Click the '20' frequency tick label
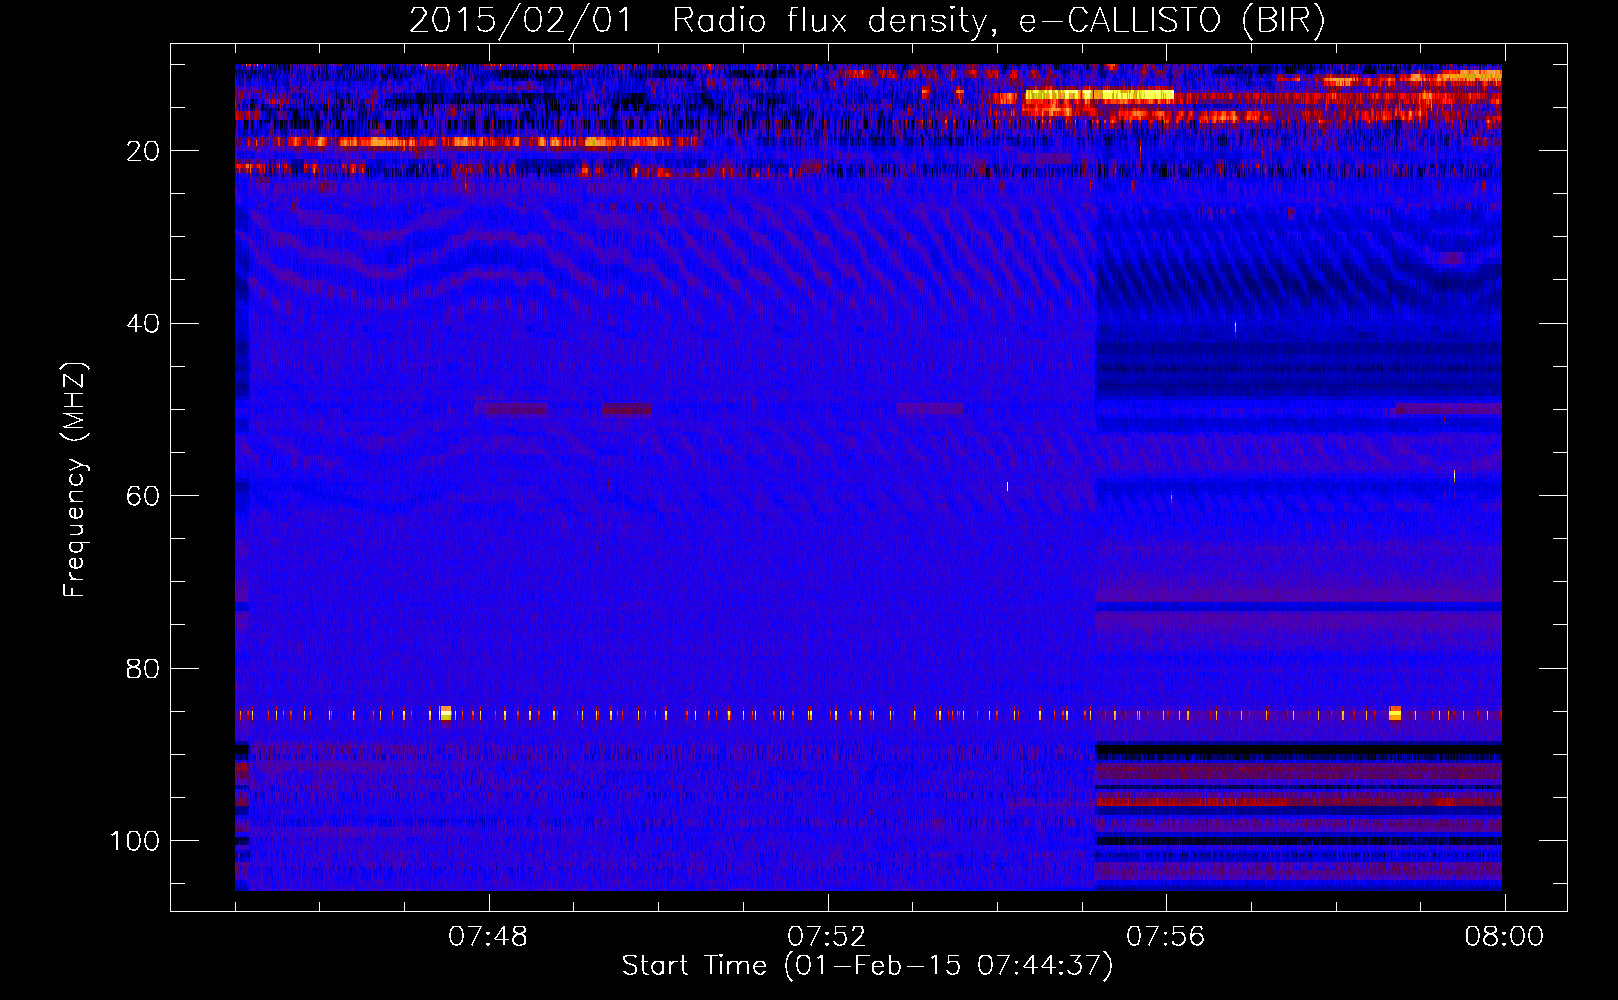1618x1000 pixels. [144, 151]
